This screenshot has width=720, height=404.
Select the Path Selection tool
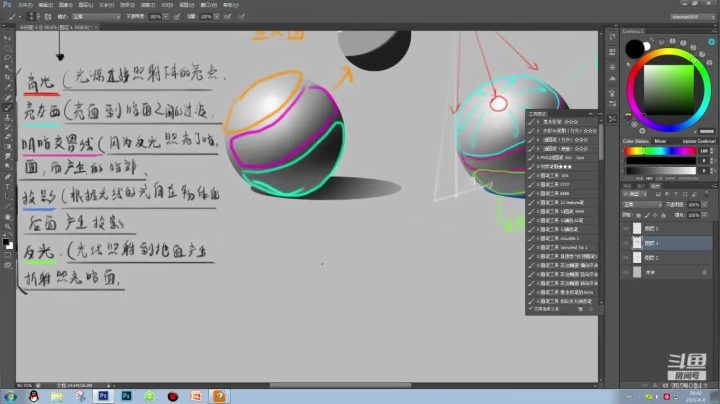[x=7, y=196]
